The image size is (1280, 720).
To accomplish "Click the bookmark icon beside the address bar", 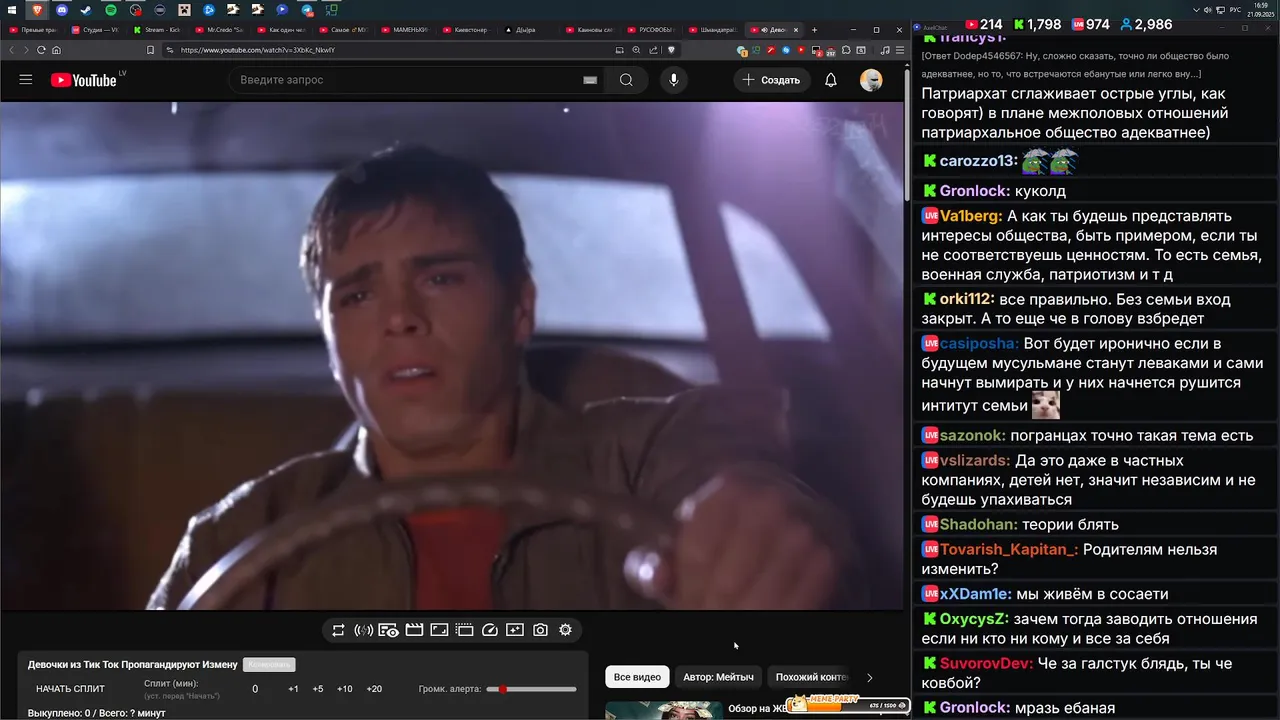I will pos(150,50).
